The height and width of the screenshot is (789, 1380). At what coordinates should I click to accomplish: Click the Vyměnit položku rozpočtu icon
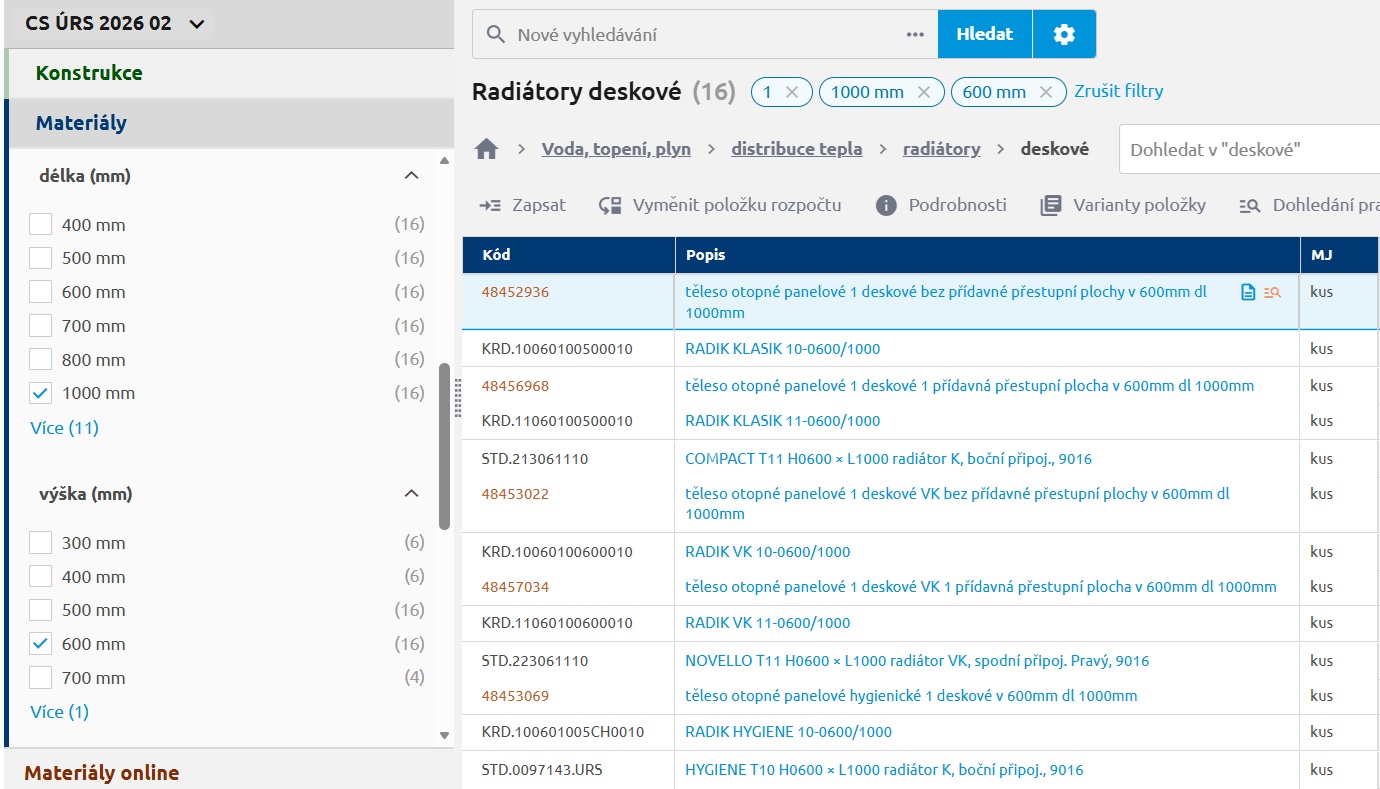pyautogui.click(x=610, y=205)
